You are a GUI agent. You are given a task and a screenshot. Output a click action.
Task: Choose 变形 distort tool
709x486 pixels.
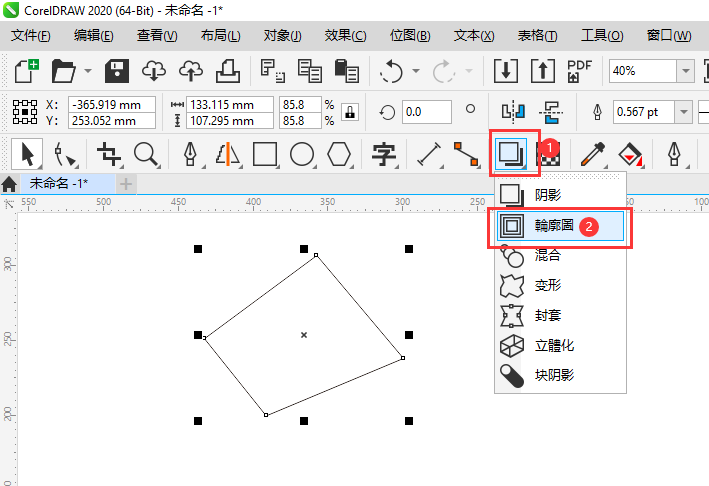coord(560,285)
